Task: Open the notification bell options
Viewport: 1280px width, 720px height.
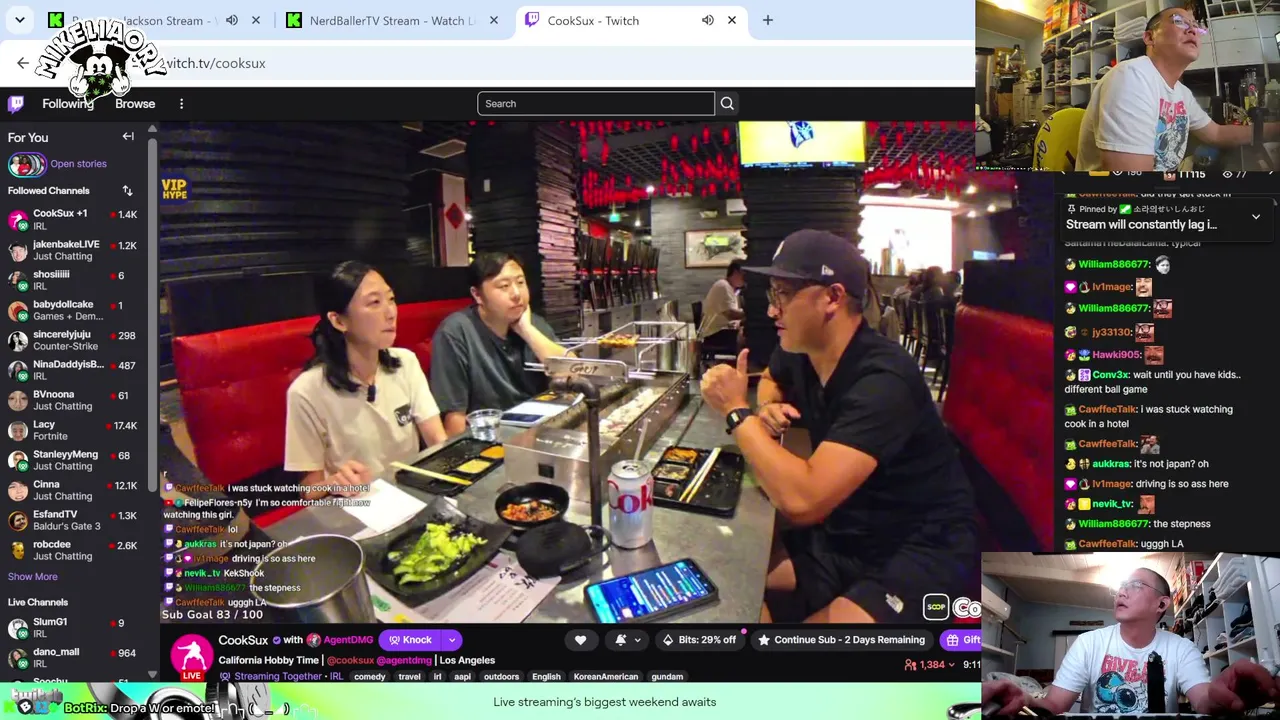Action: [626, 640]
